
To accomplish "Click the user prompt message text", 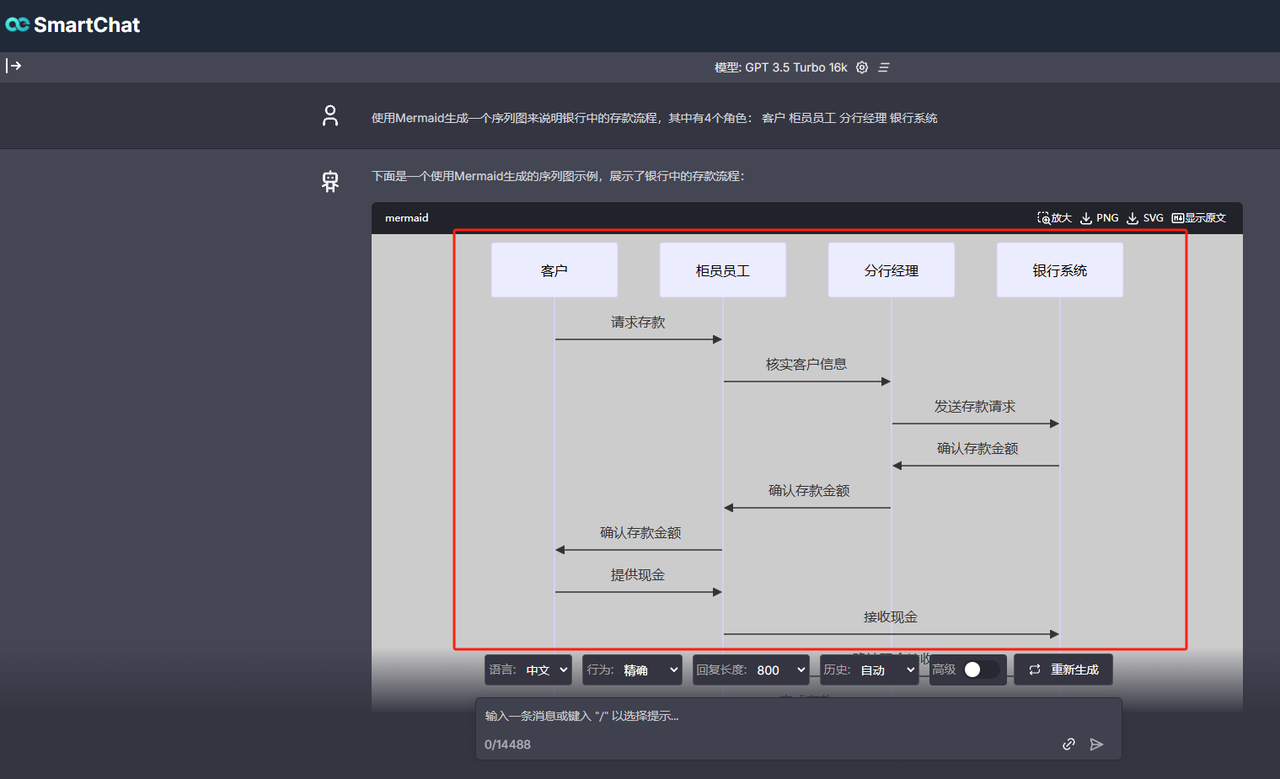I will (654, 118).
